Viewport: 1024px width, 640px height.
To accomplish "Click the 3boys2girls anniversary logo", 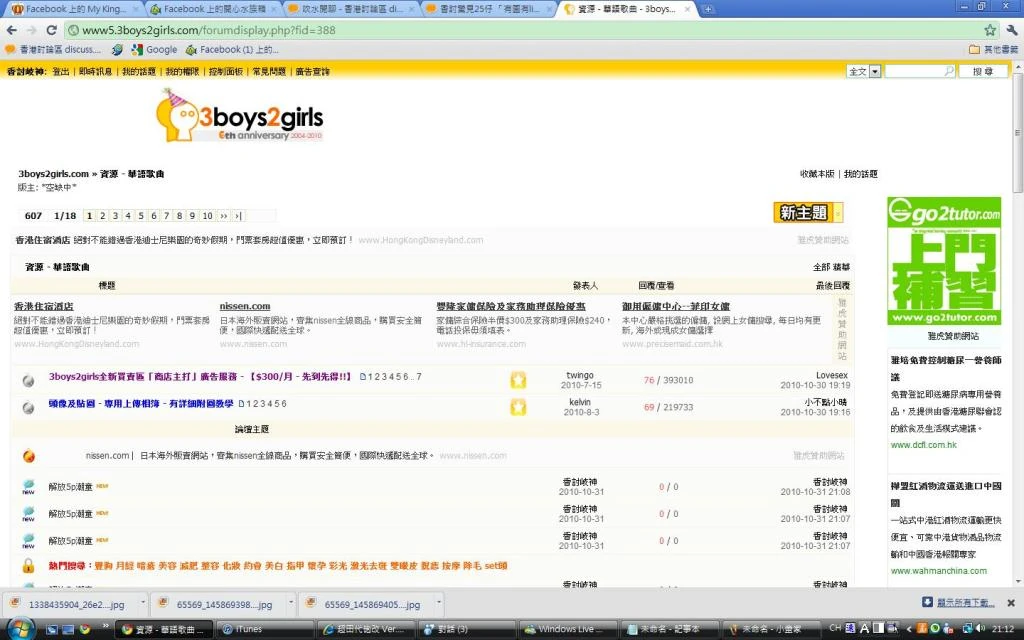I will click(240, 116).
